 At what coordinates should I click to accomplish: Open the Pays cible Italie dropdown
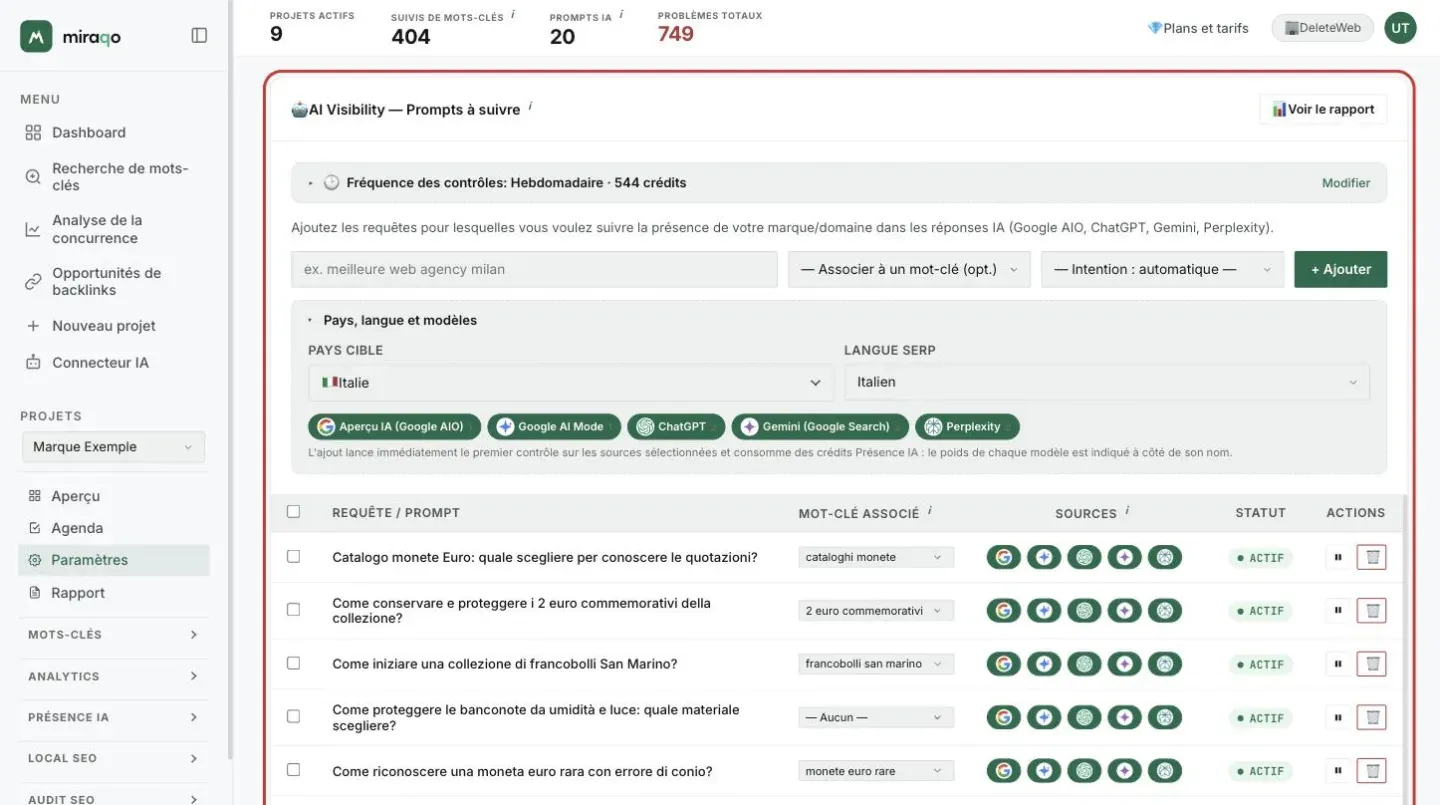pyautogui.click(x=571, y=382)
